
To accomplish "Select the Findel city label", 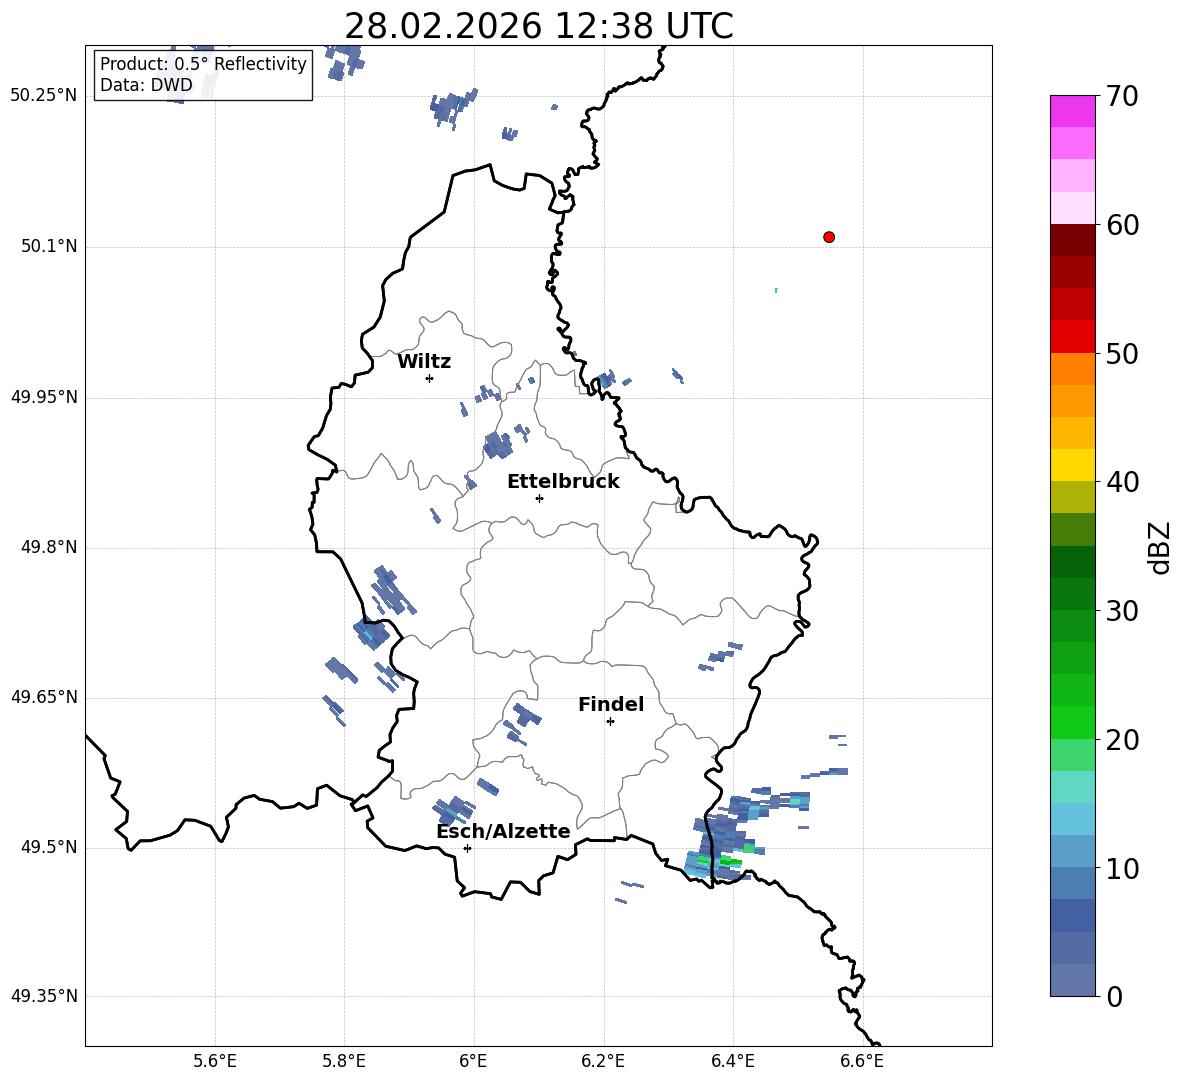I will click(x=611, y=704).
